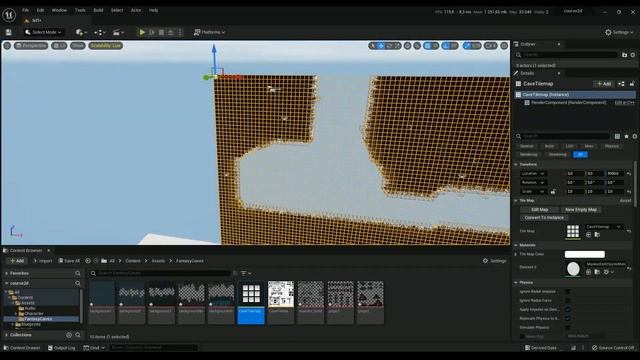640x360 pixels.
Task: Click the Edit Map button
Action: tap(540, 209)
